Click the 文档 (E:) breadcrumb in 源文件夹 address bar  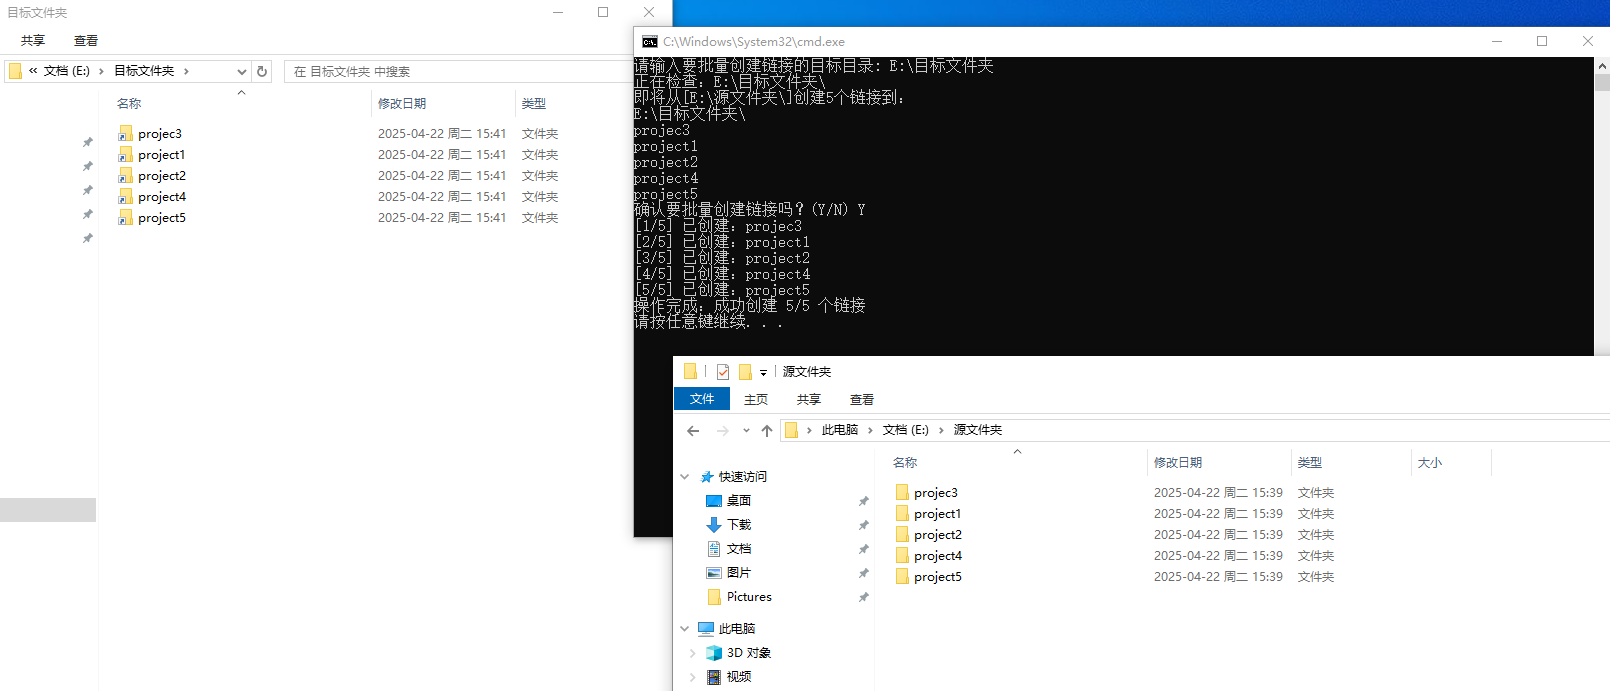(906, 430)
